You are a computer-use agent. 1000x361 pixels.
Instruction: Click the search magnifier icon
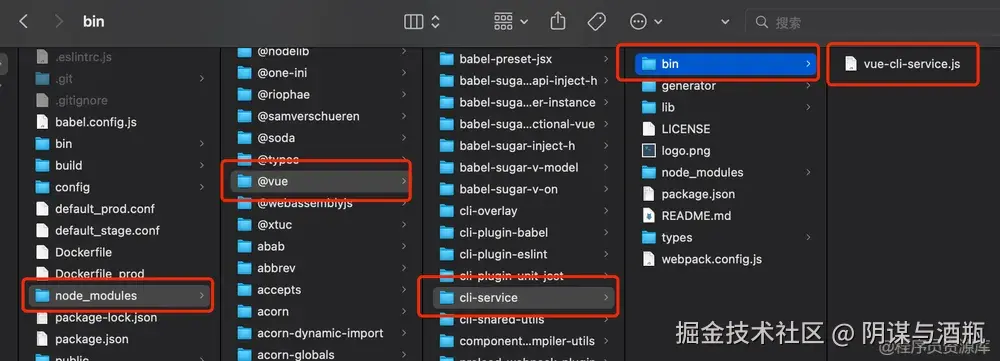pyautogui.click(x=761, y=22)
